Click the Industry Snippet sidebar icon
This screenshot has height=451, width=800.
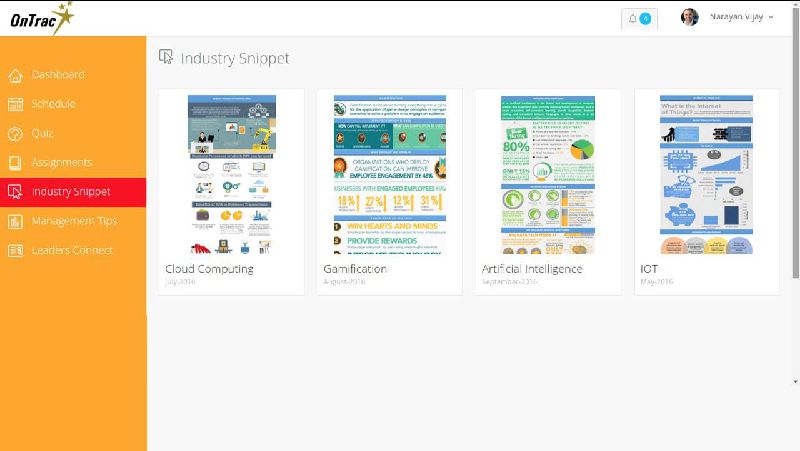point(15,192)
